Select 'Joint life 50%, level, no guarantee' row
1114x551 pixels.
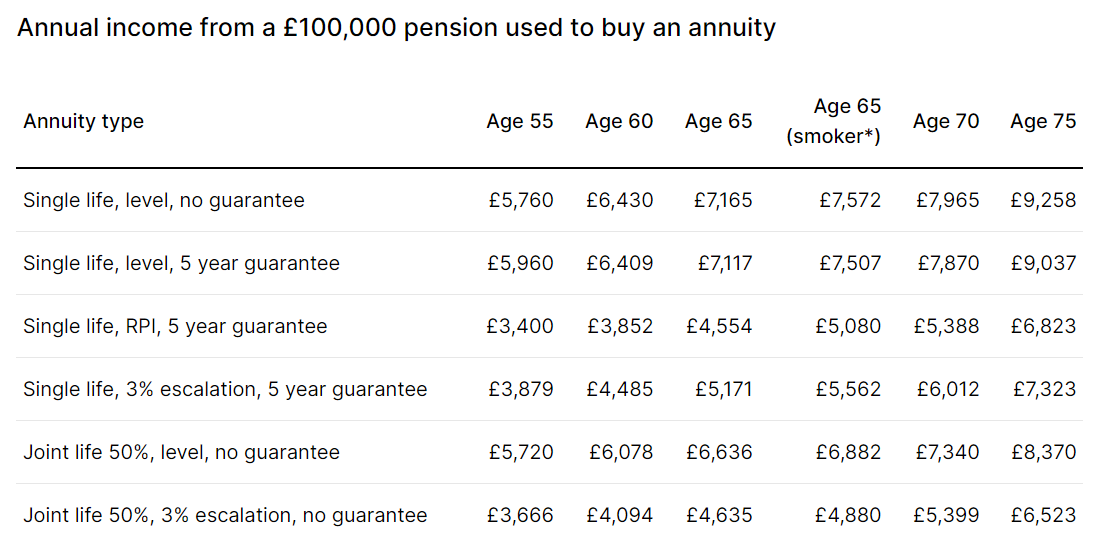pyautogui.click(x=181, y=452)
